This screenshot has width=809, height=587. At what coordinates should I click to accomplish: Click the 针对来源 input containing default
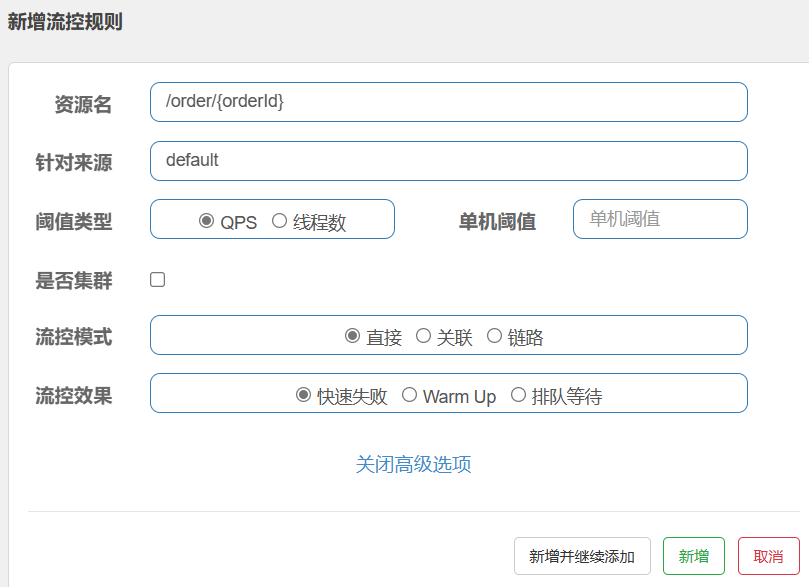point(448,161)
